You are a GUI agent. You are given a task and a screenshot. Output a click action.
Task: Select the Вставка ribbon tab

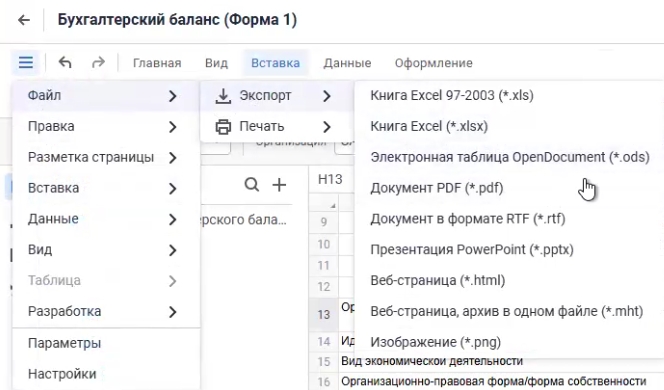click(275, 63)
